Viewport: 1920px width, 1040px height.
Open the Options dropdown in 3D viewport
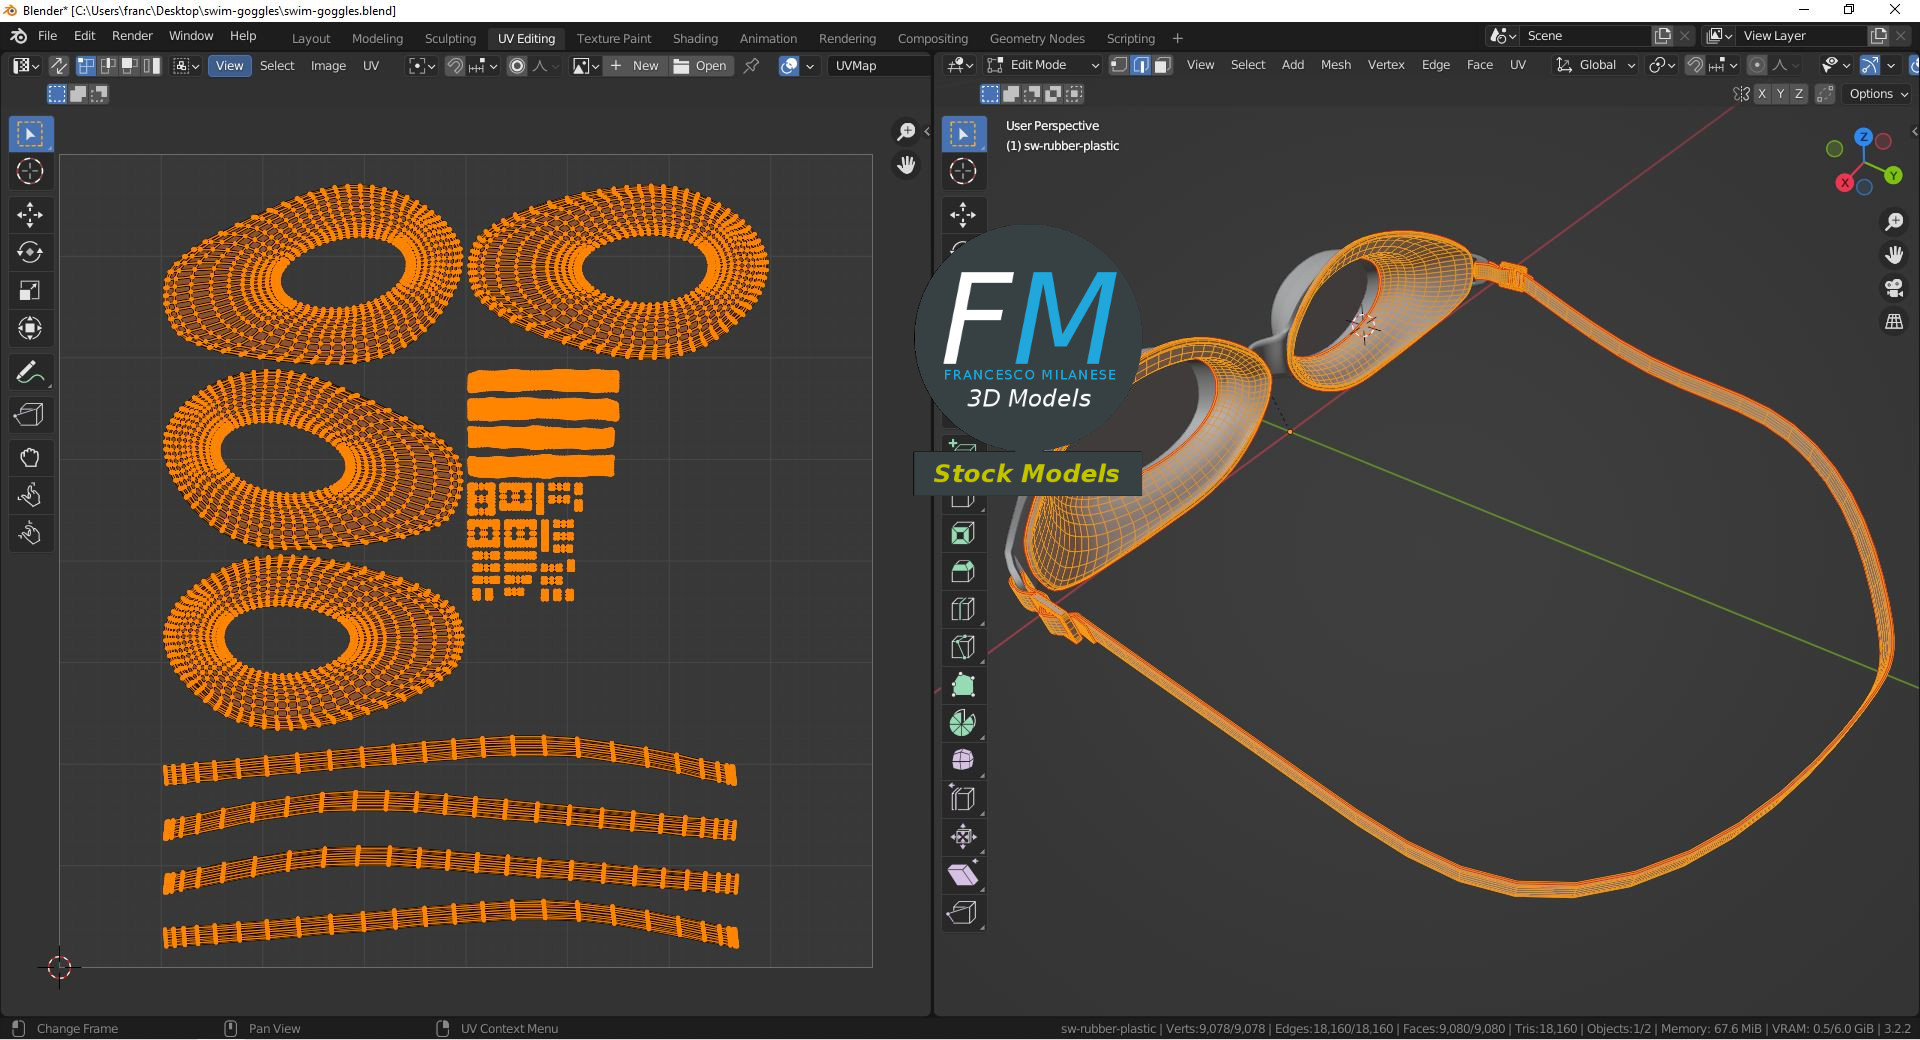coord(1878,94)
